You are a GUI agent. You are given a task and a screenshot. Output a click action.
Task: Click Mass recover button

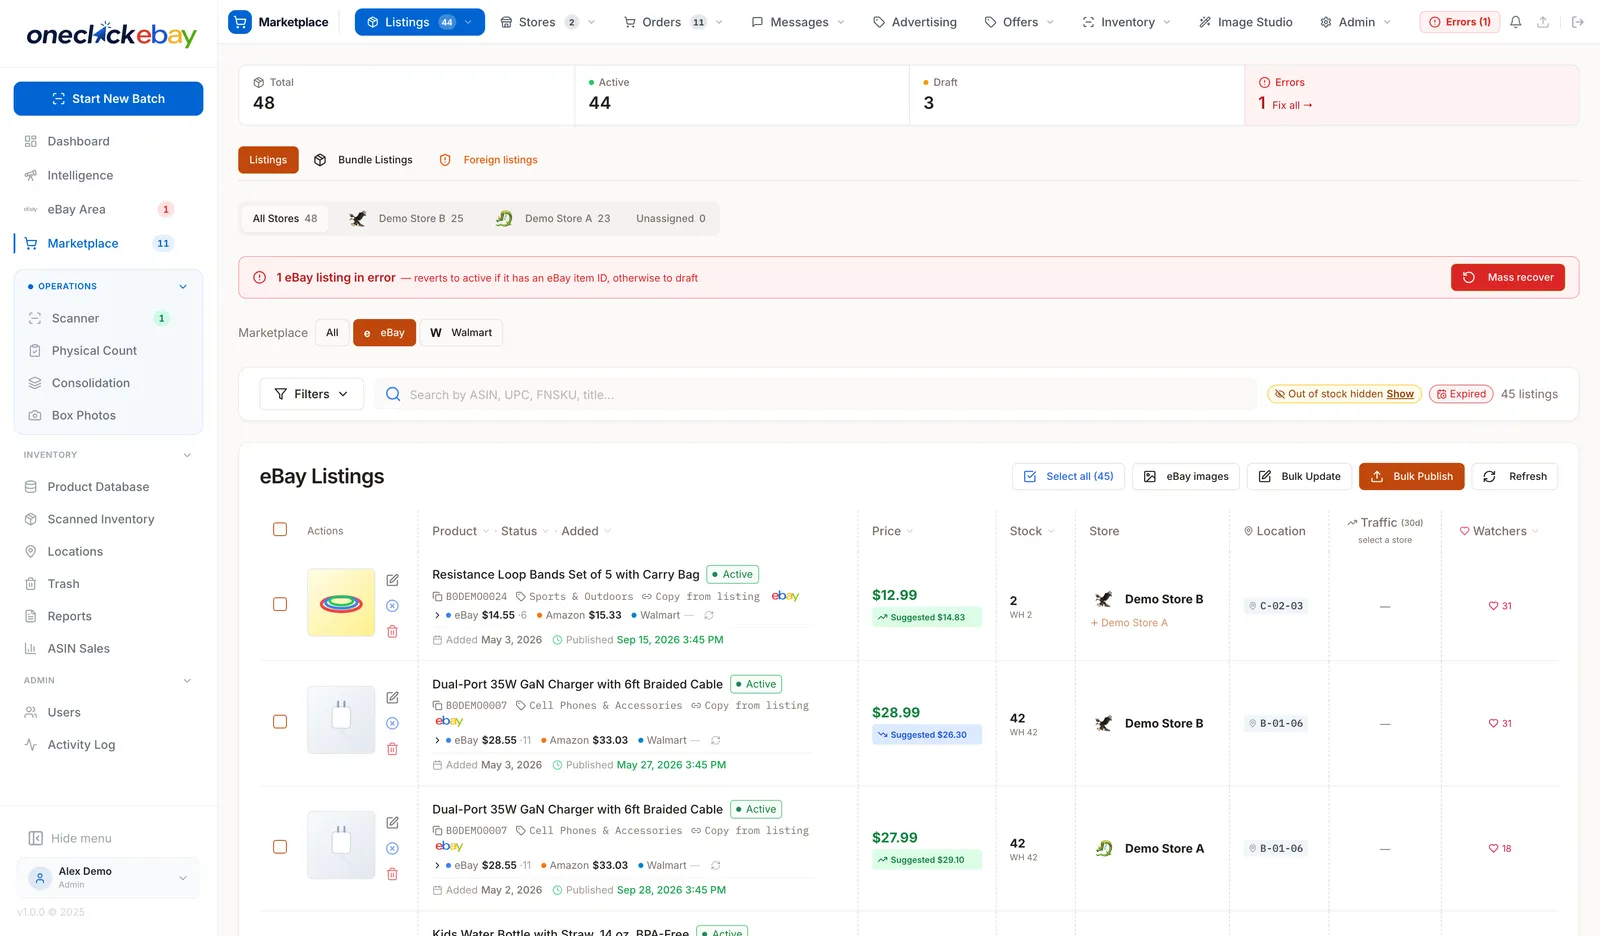tap(1508, 278)
